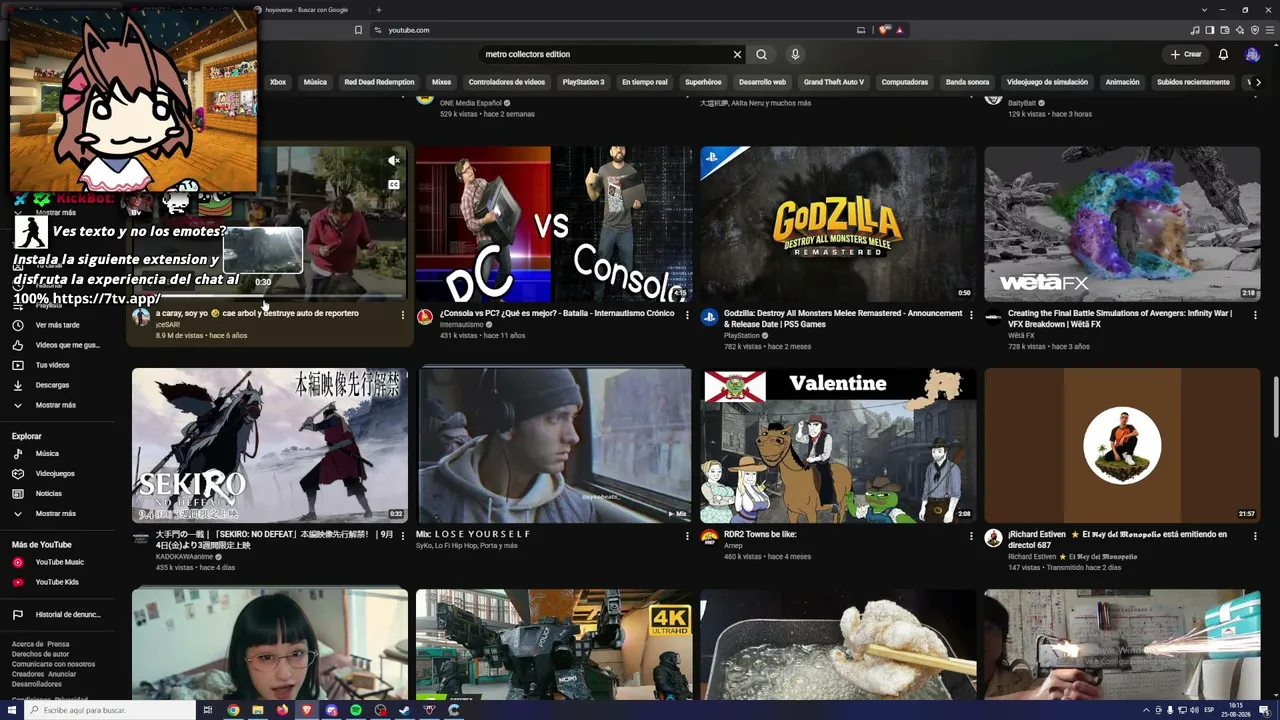Click the YouTube search magnifier button

(761, 54)
